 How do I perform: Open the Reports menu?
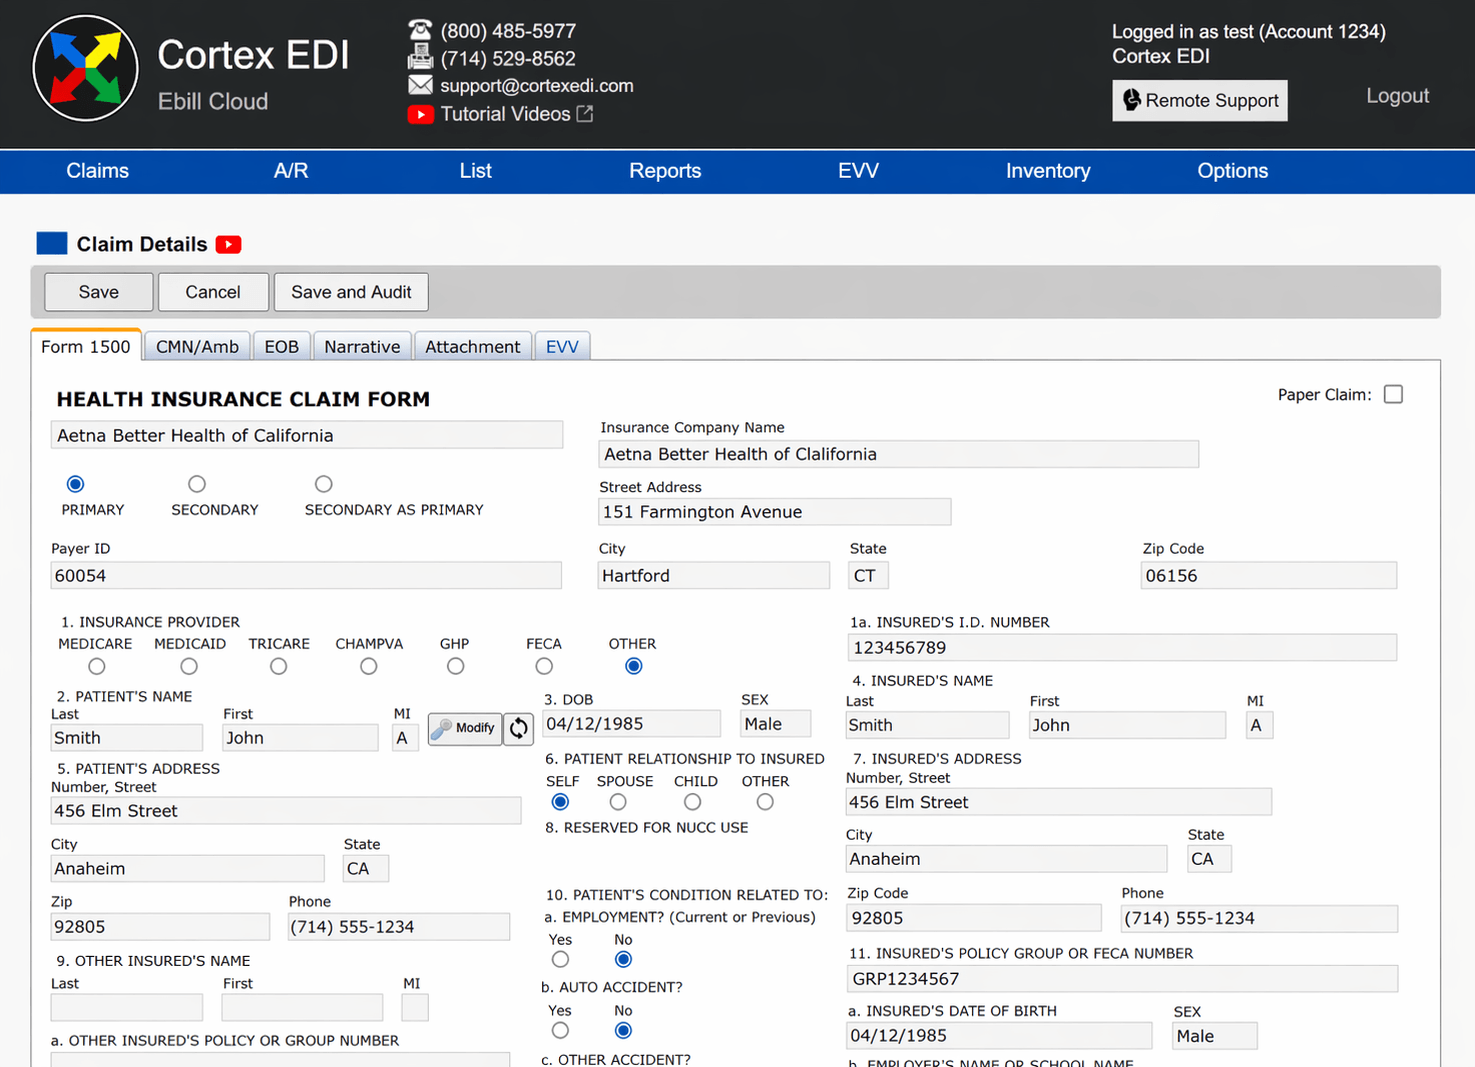click(665, 171)
